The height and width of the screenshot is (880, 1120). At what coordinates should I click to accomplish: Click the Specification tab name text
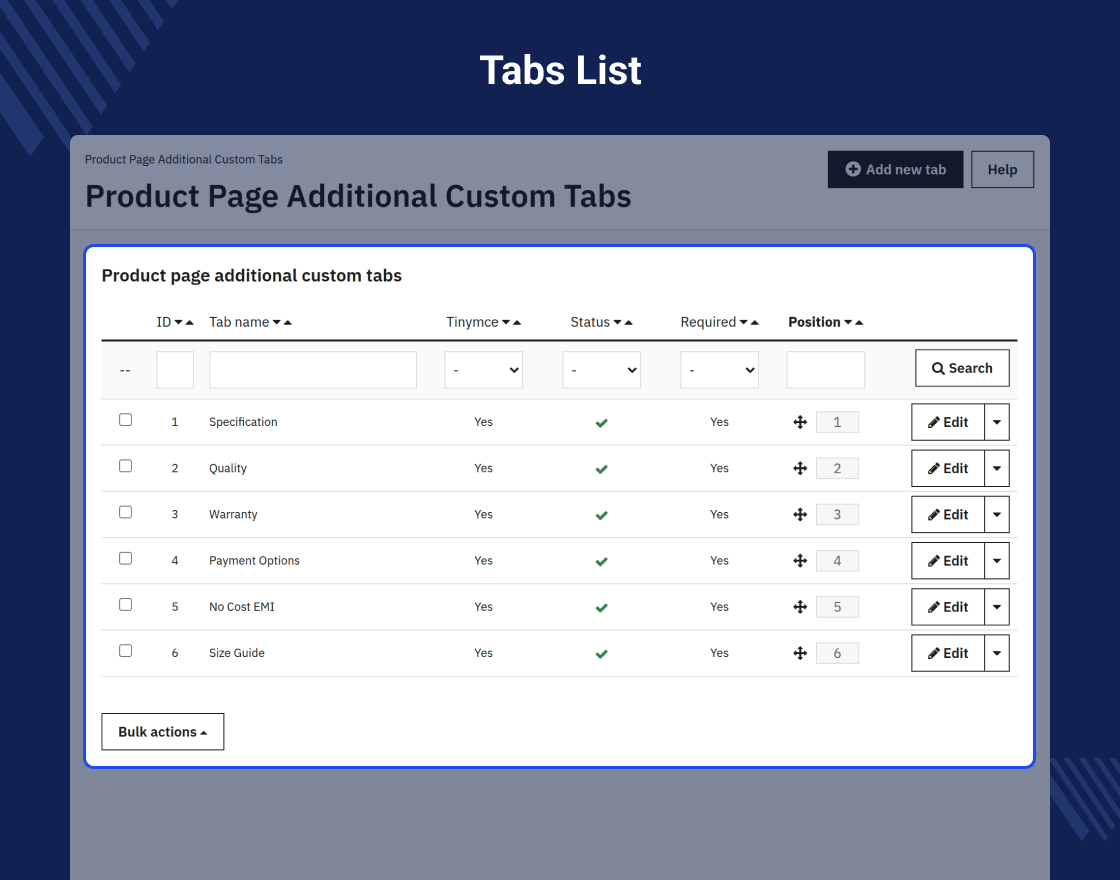pos(243,422)
